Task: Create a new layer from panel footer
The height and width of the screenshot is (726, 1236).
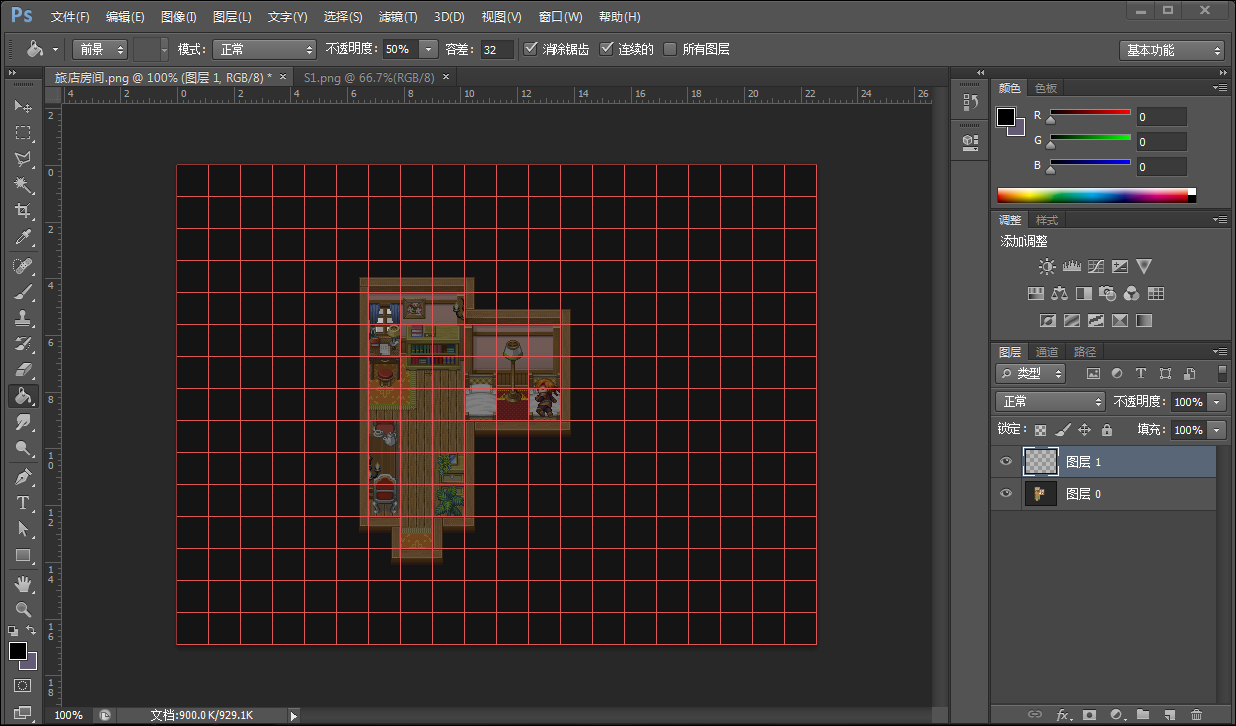Action: (1170, 715)
